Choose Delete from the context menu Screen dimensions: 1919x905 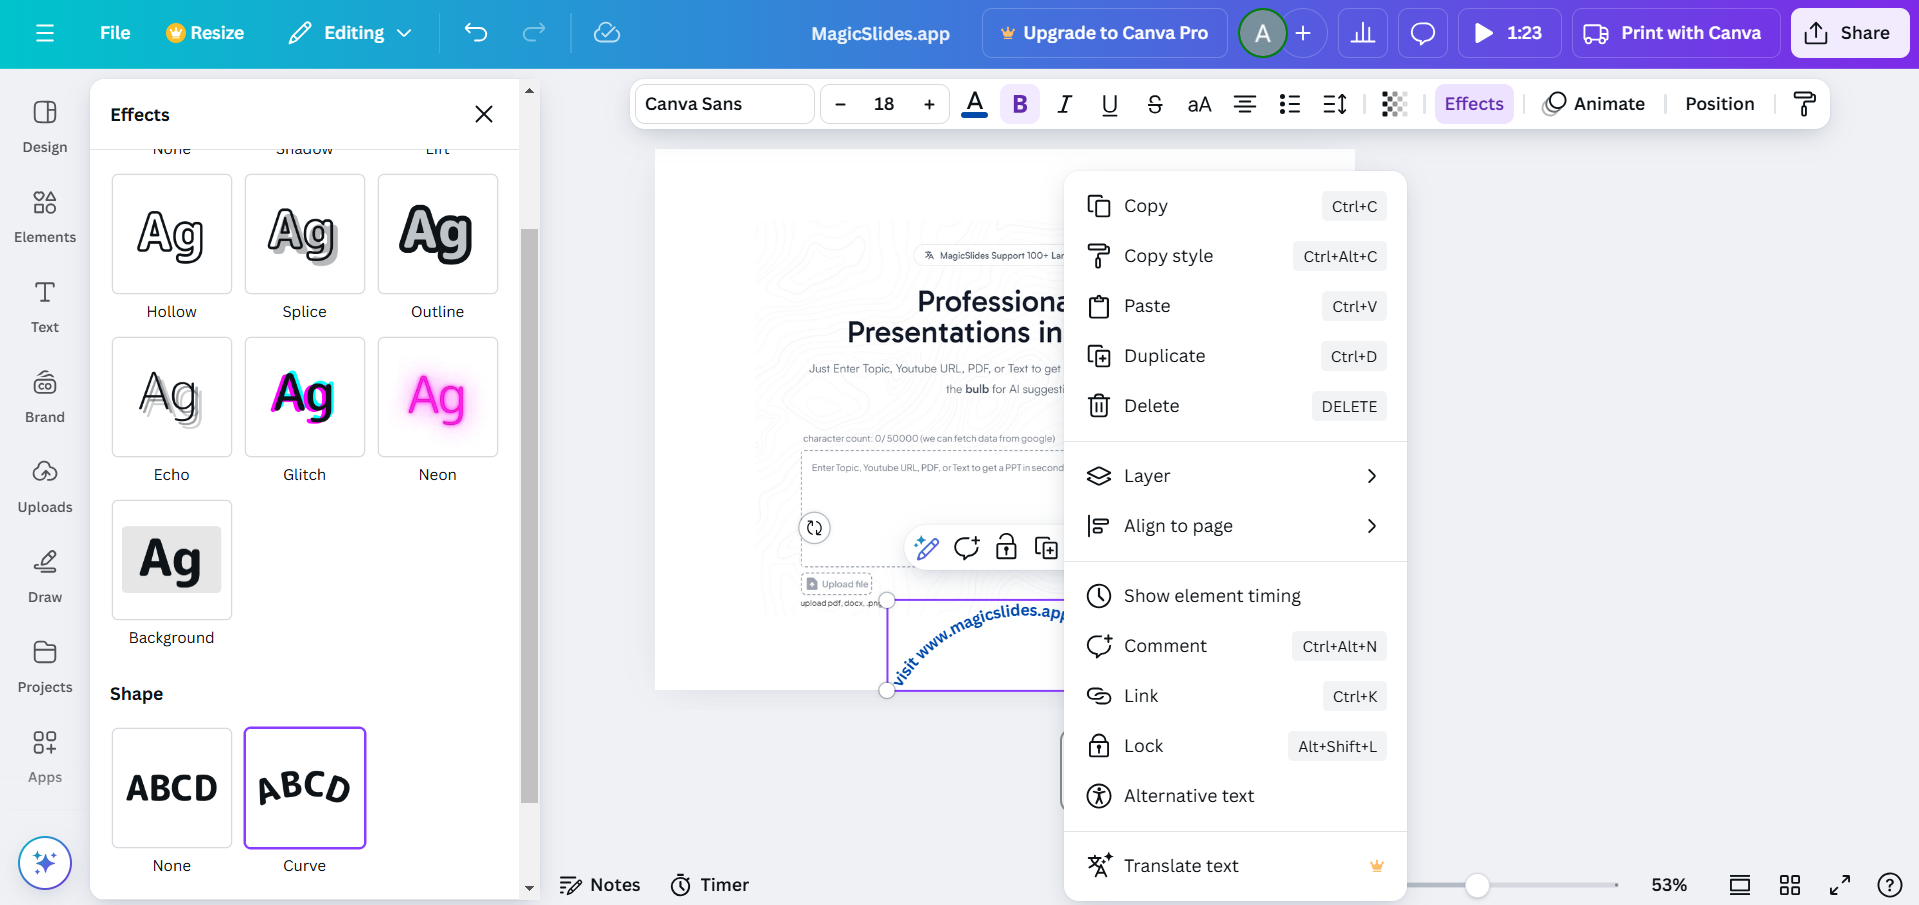[x=1235, y=406]
